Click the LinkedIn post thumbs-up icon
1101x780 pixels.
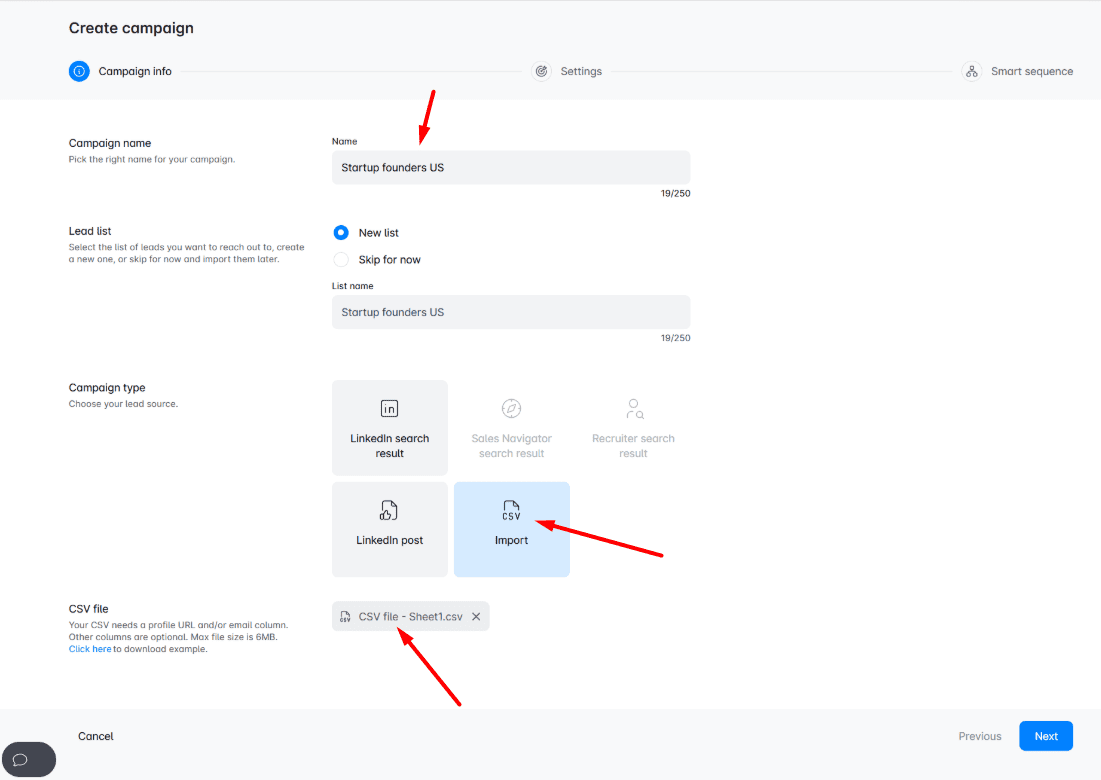pos(389,510)
